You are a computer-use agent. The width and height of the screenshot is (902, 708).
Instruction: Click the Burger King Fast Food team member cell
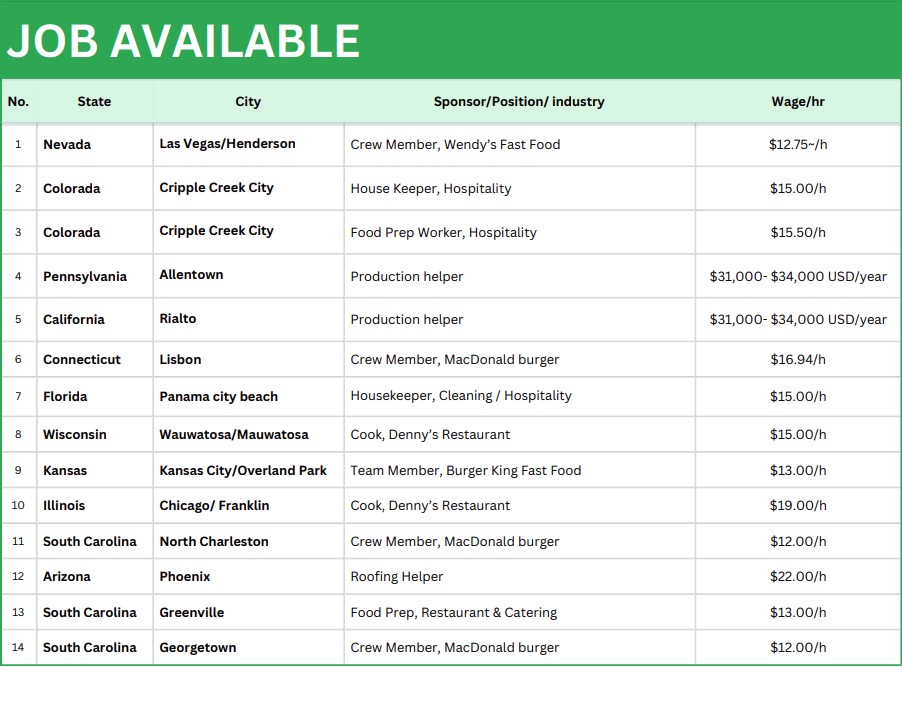465,471
